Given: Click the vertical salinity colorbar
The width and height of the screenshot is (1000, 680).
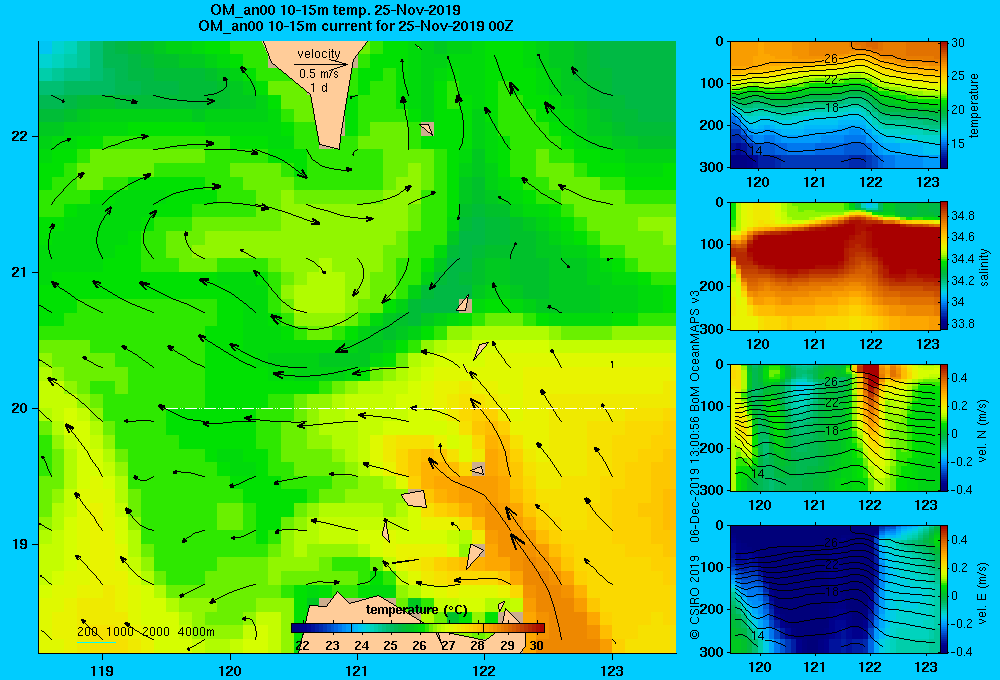Looking at the screenshot, I should coord(944,266).
